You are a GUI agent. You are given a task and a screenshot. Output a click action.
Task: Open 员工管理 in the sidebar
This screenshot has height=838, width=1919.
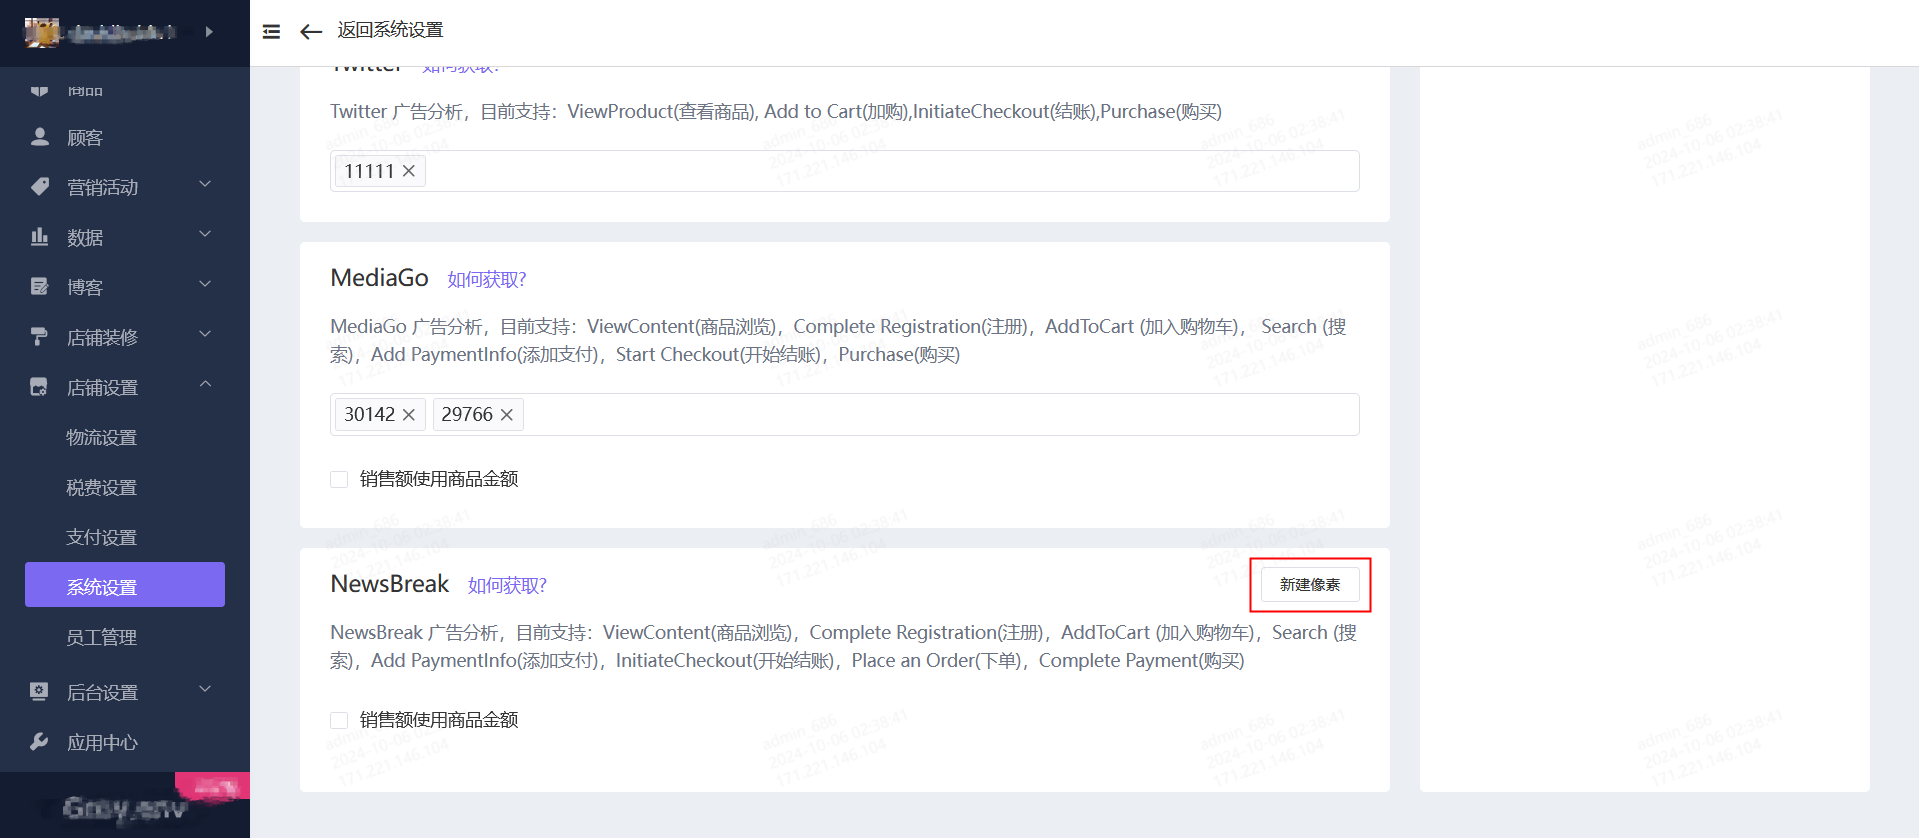(102, 637)
